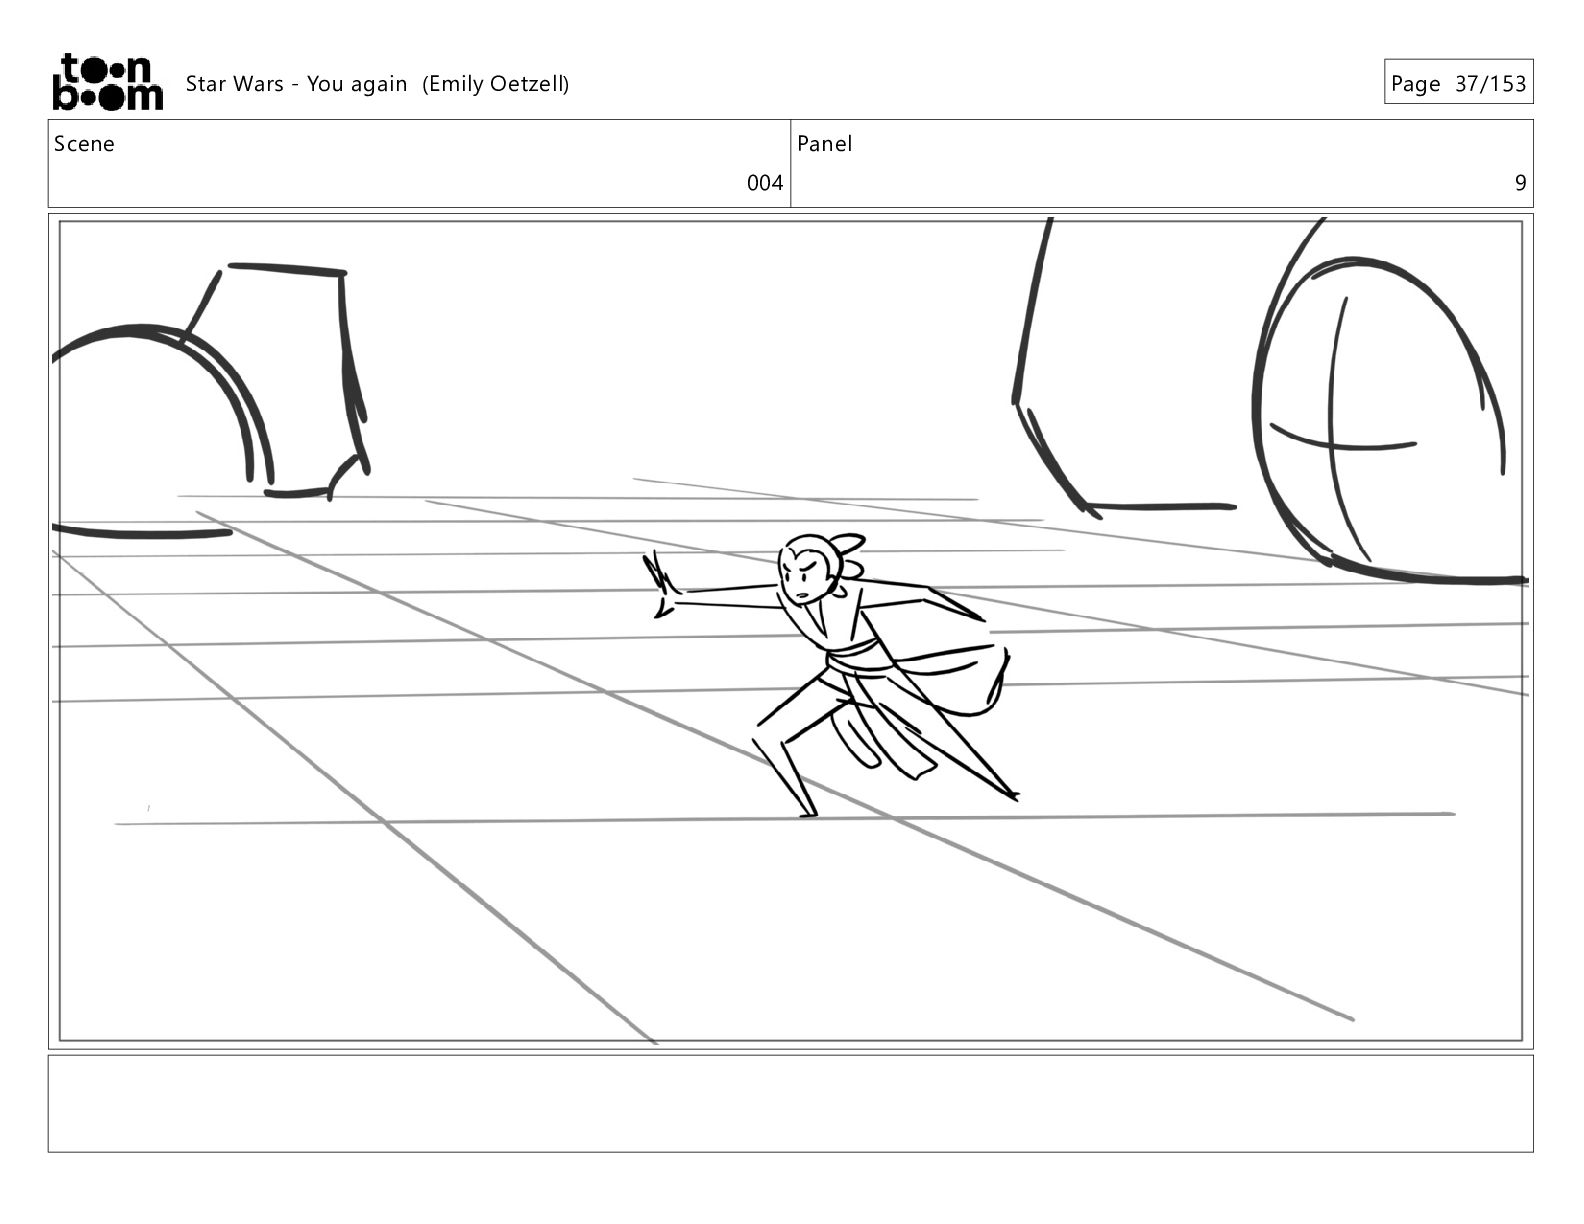This screenshot has width=1584, height=1224.
Task: Click the author name '(Emily Oetzell)'
Action: [495, 84]
